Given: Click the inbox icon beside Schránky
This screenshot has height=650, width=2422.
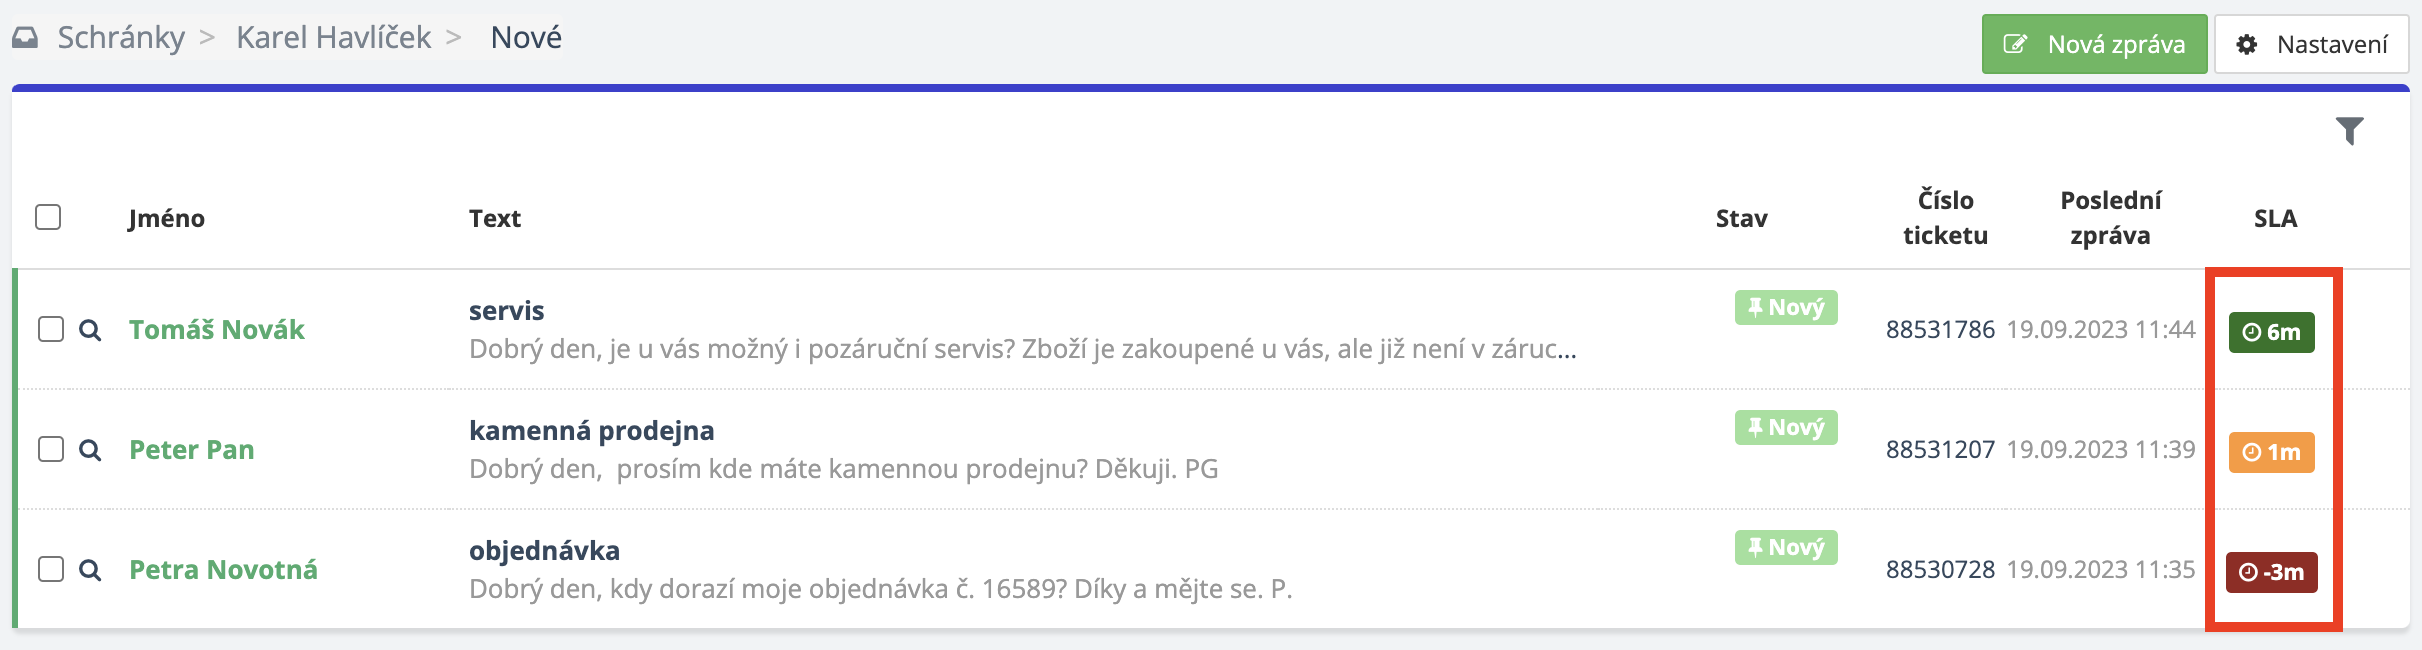Looking at the screenshot, I should pyautogui.click(x=25, y=38).
